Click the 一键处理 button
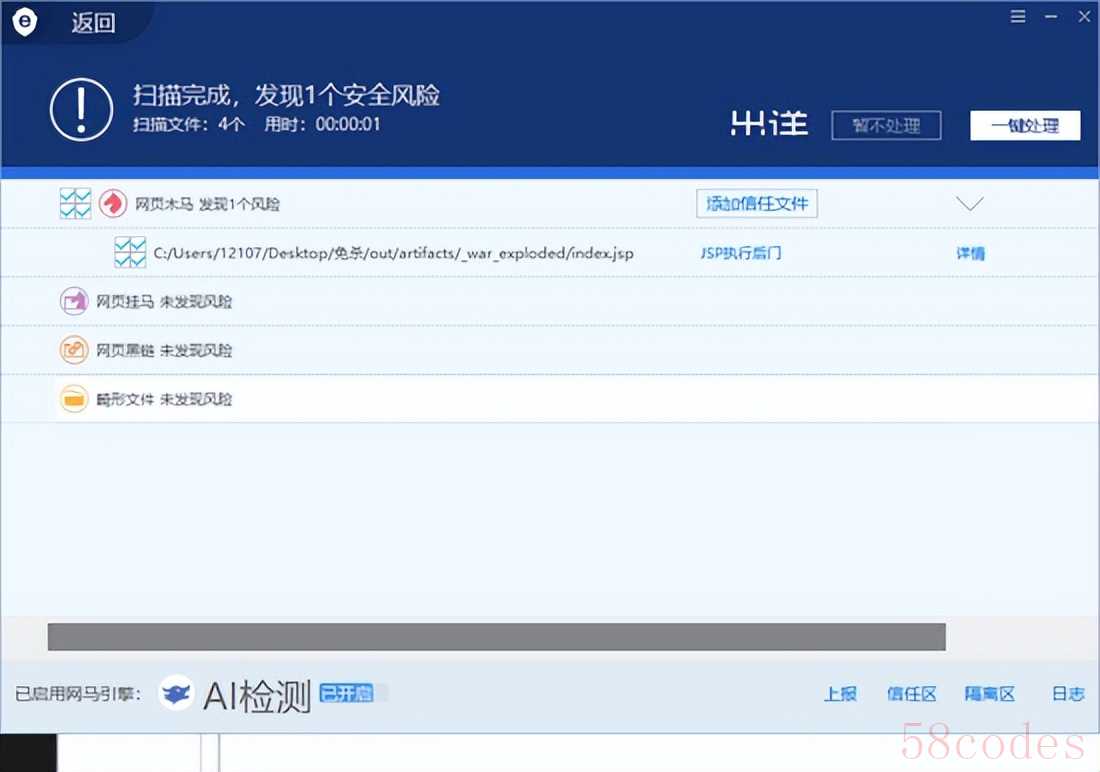The image size is (1100, 772). point(1025,126)
